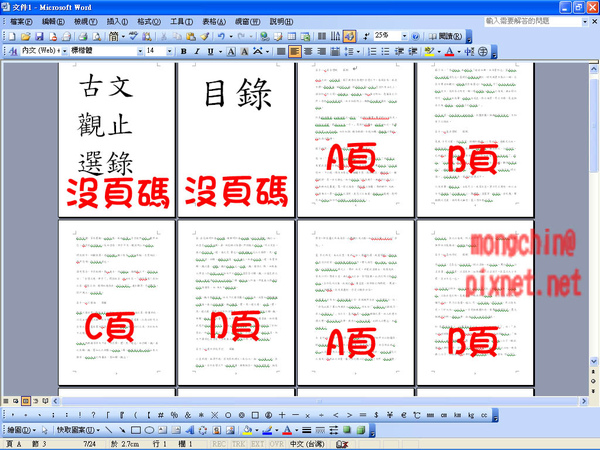Apply the blue line color brush

267,430
